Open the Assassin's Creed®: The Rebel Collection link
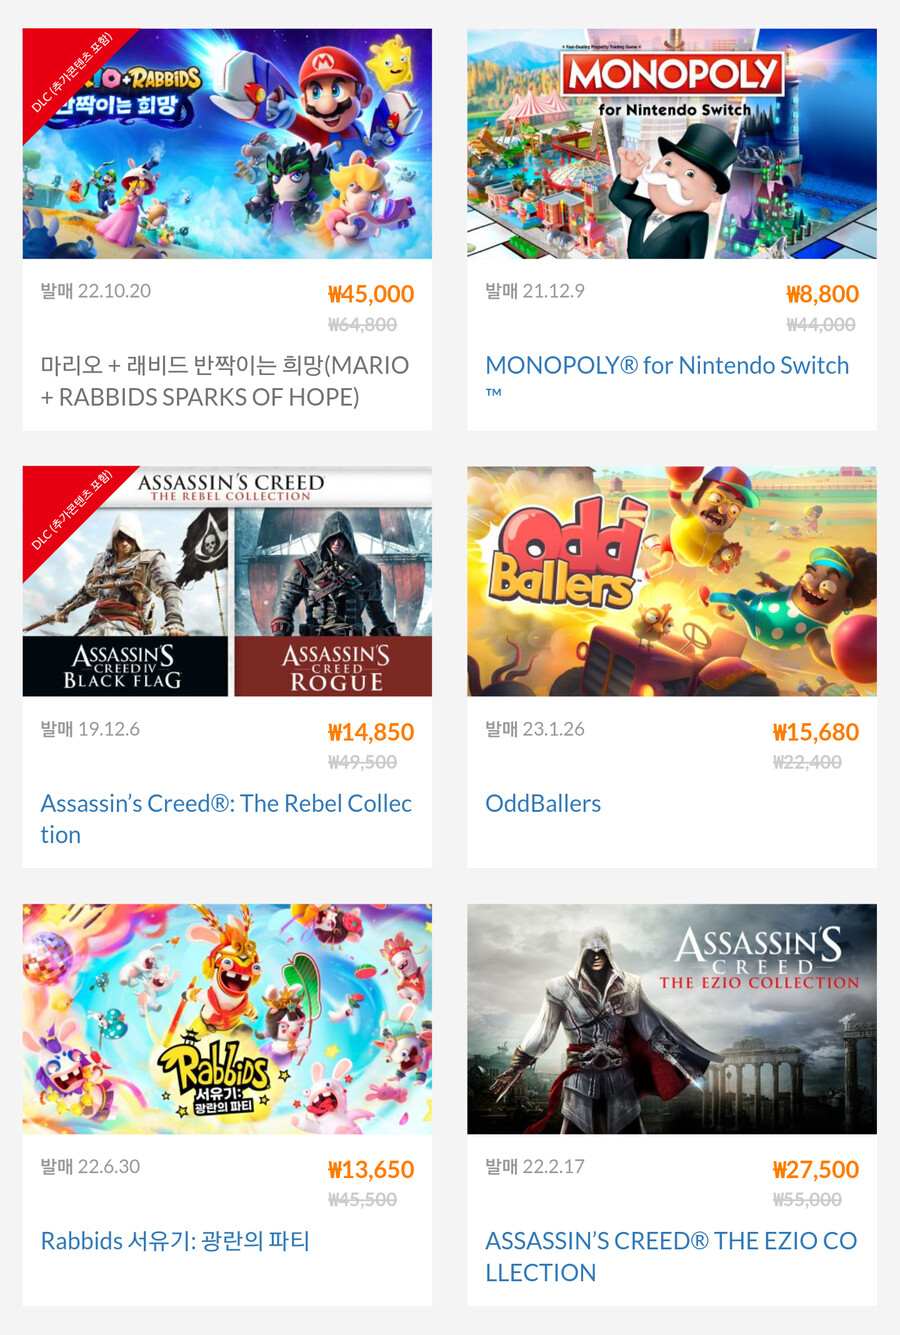Viewport: 900px width, 1335px height. (226, 819)
